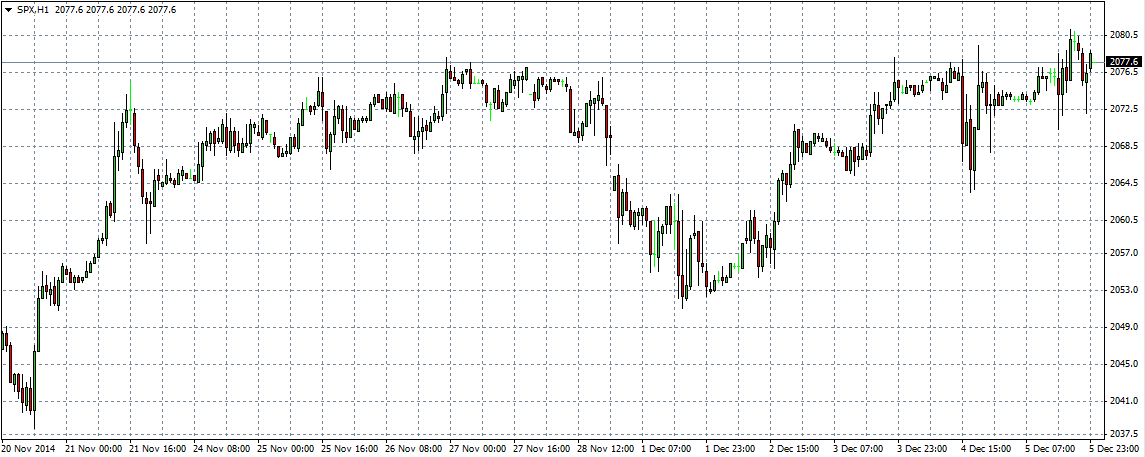This screenshot has width=1145, height=457.
Task: Select the 4 Dec 15:00 time label
Action: click(x=987, y=449)
